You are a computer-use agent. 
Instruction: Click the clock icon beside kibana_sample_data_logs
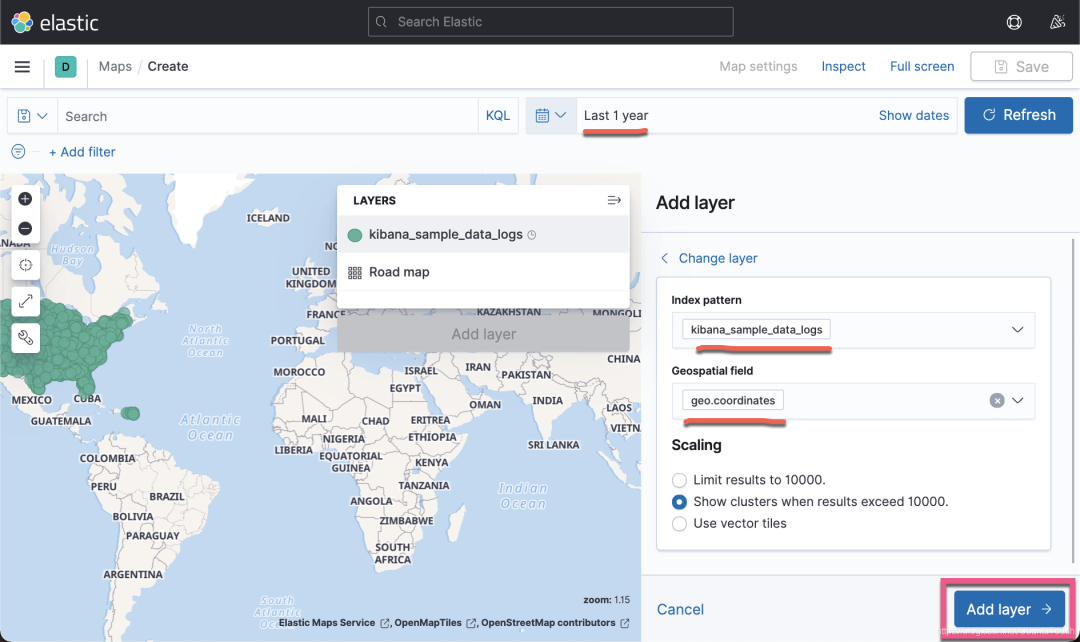point(532,235)
